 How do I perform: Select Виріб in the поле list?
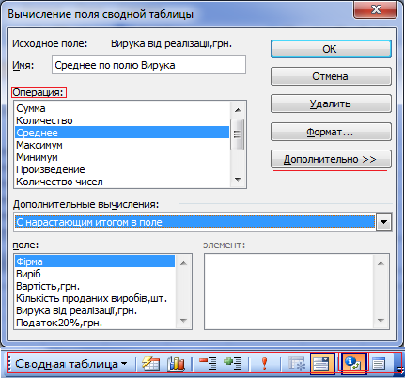click(x=95, y=274)
